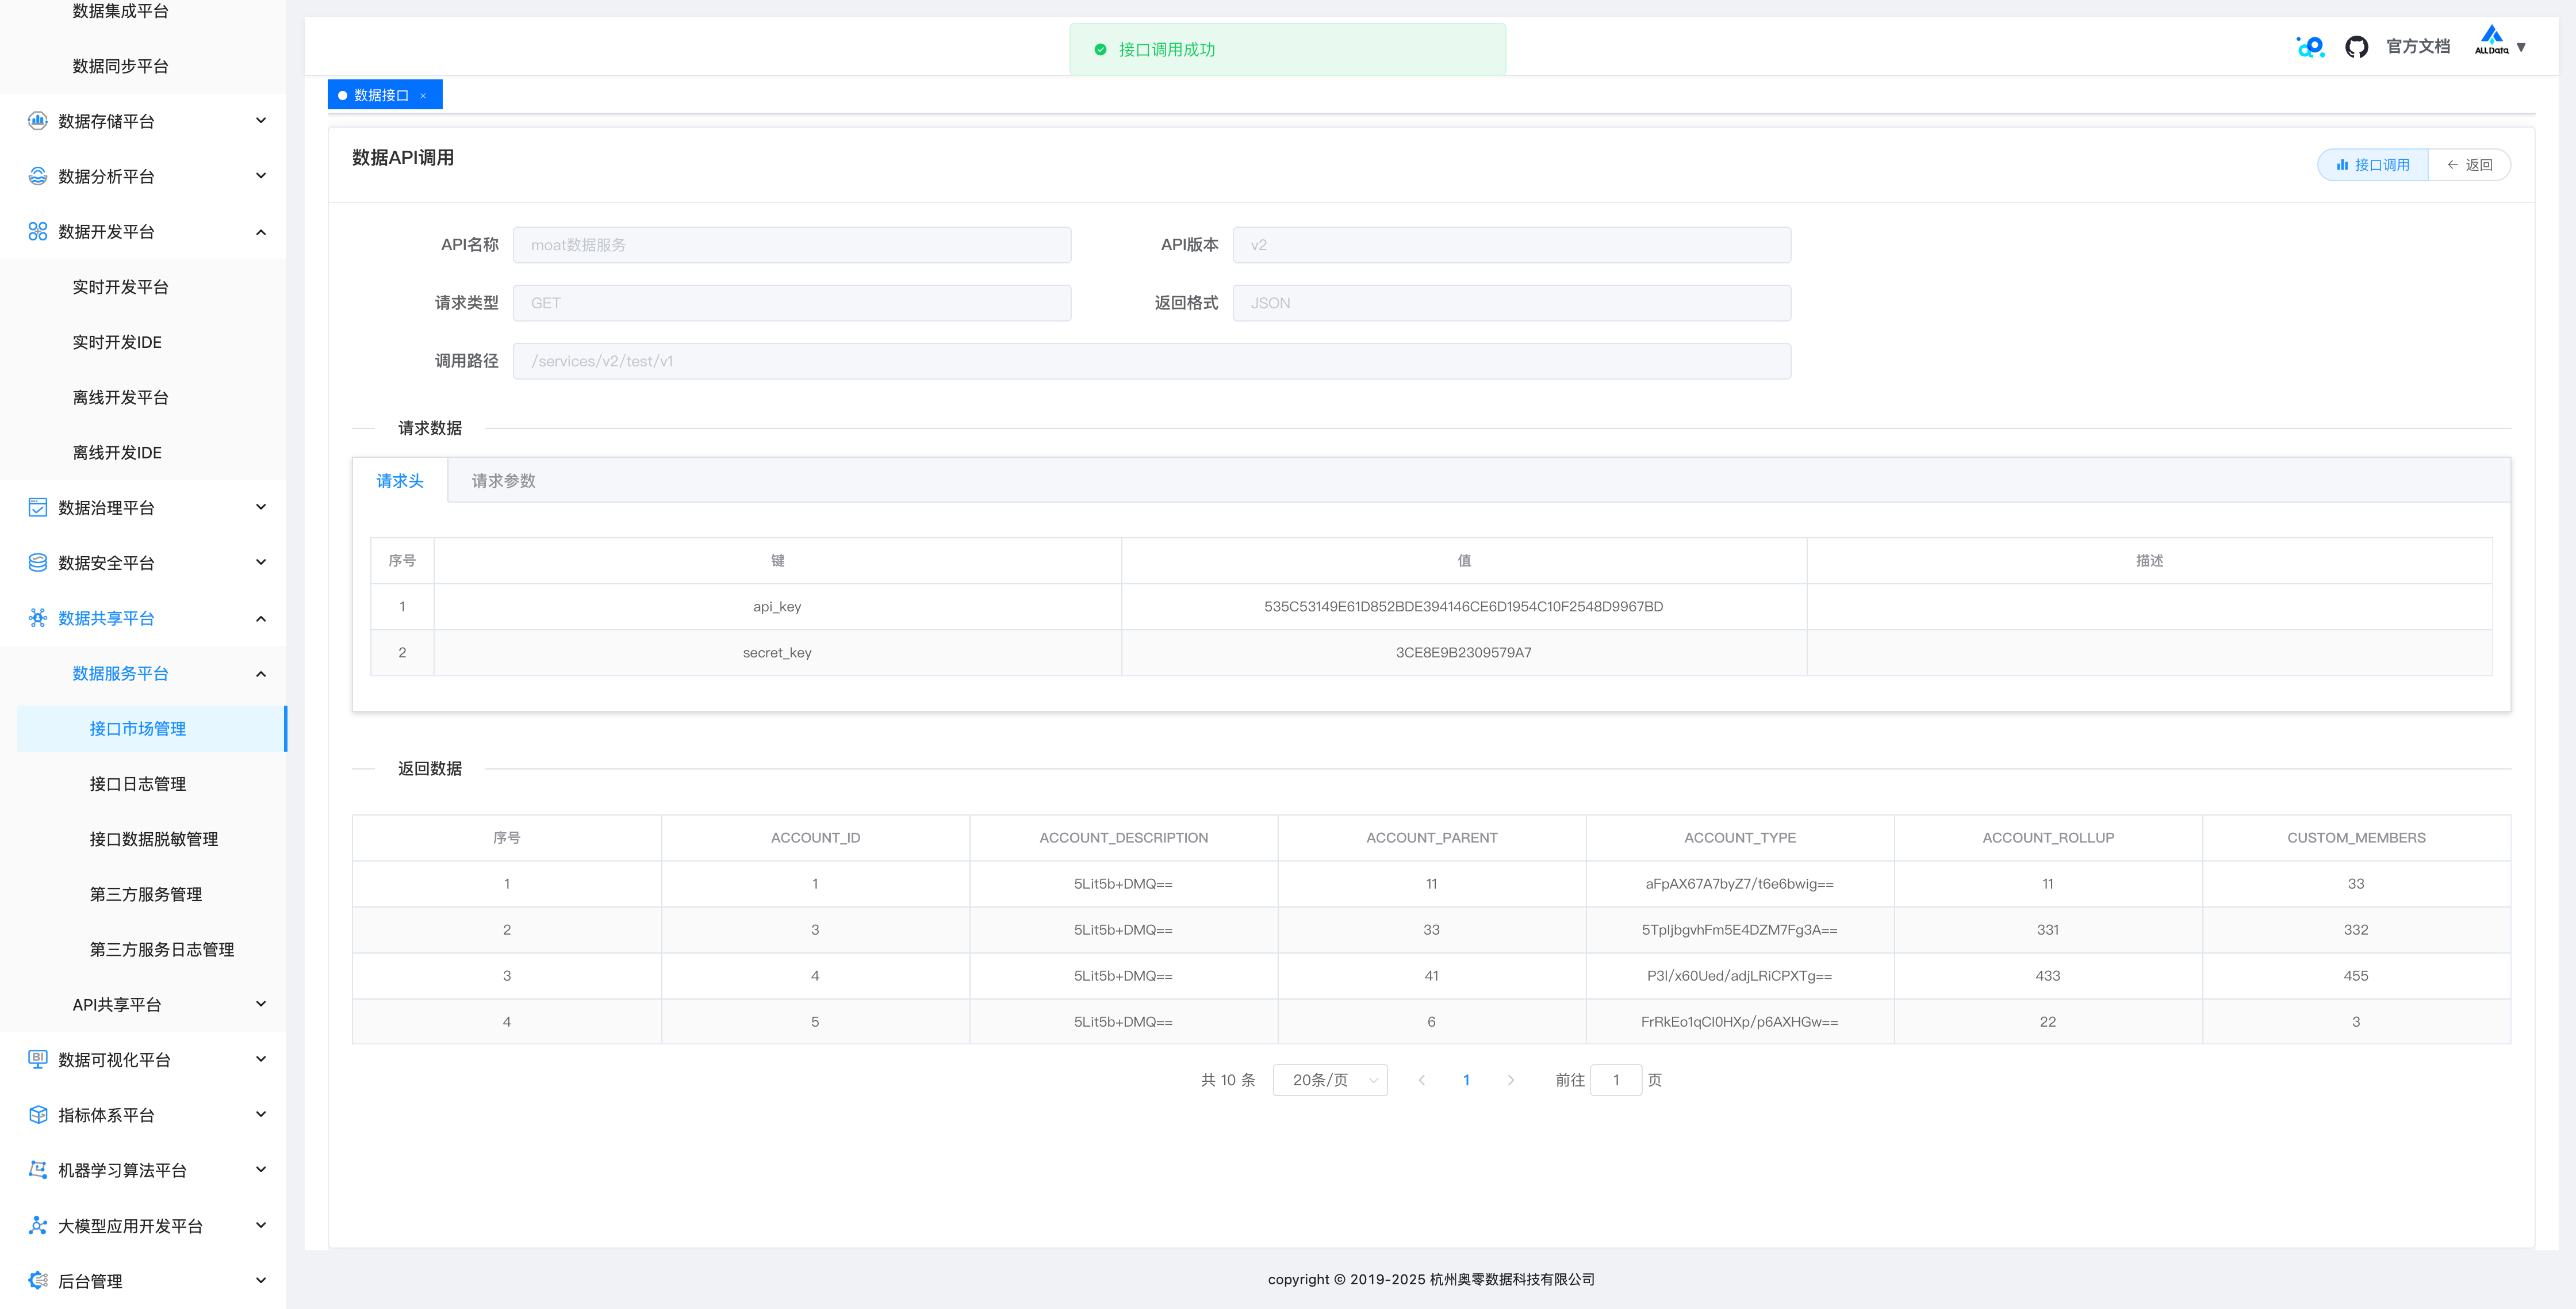Click the 数据安全平台 database icon
Screen dimensions: 2576x1309
tap(38, 562)
